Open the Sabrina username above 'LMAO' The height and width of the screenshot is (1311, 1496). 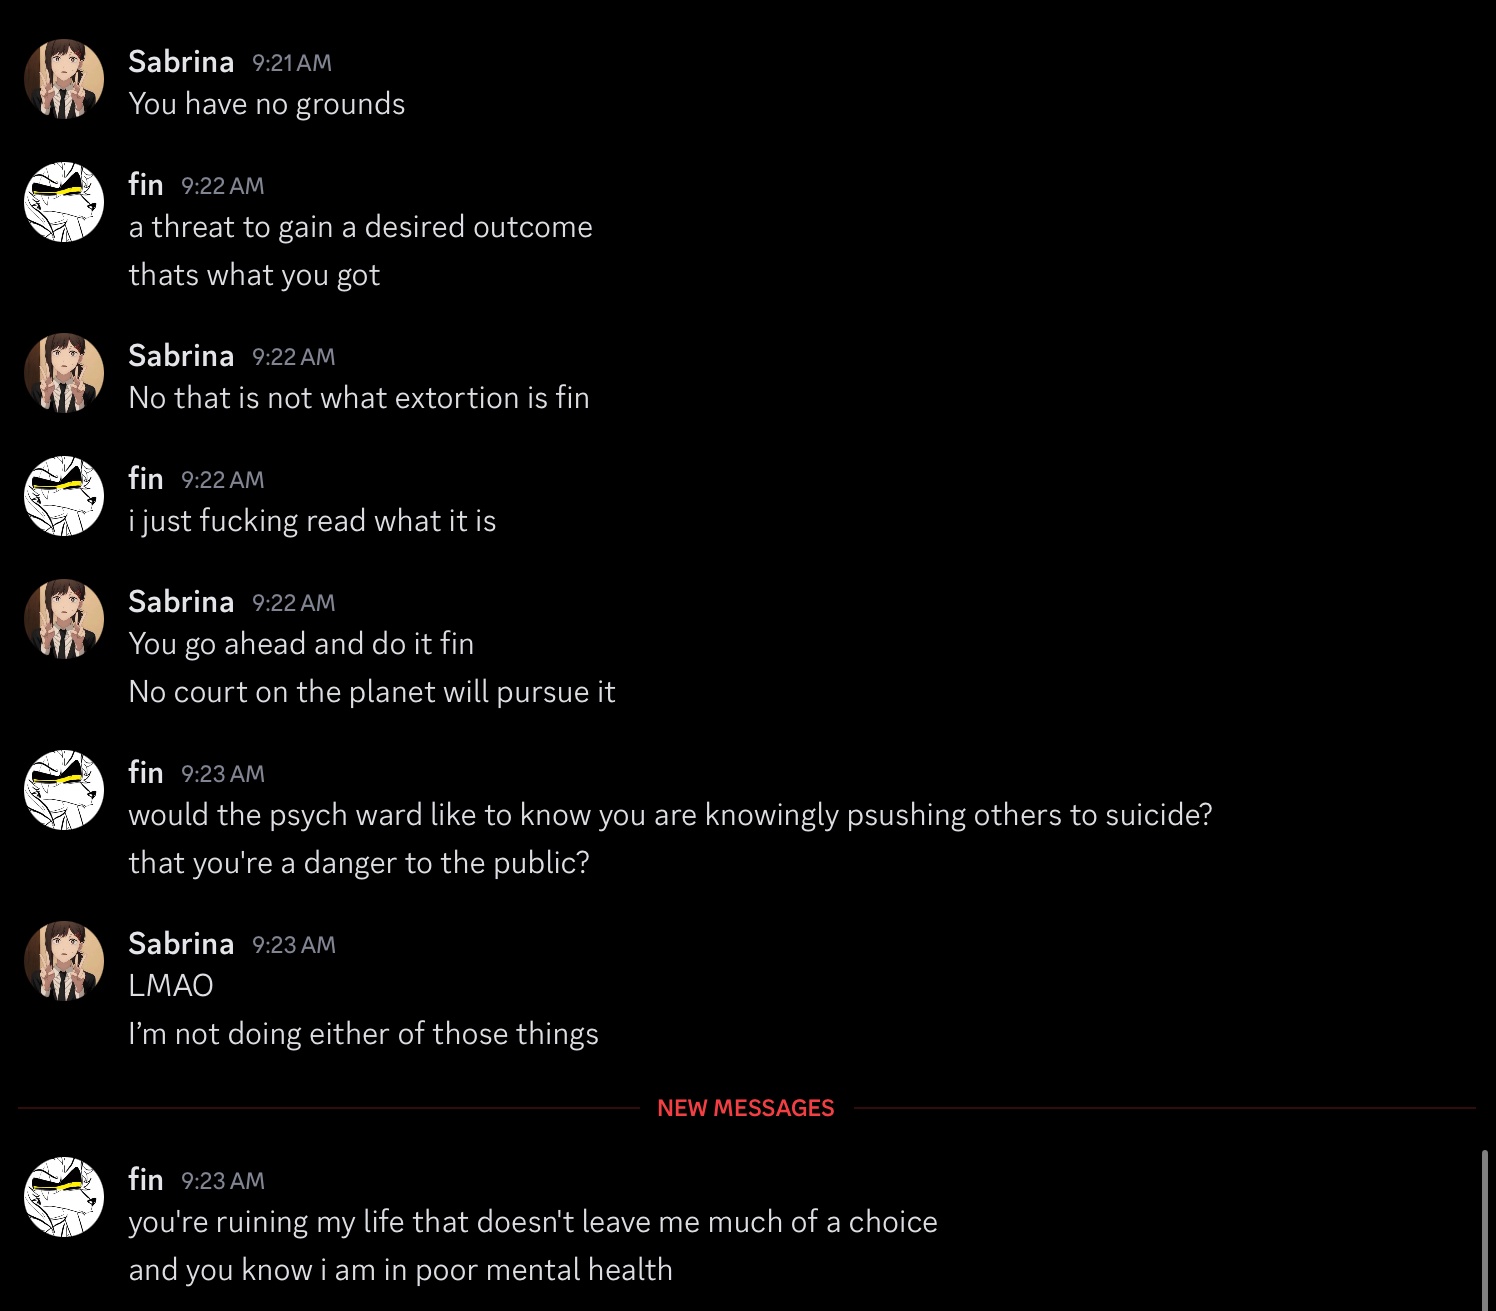pyautogui.click(x=181, y=944)
